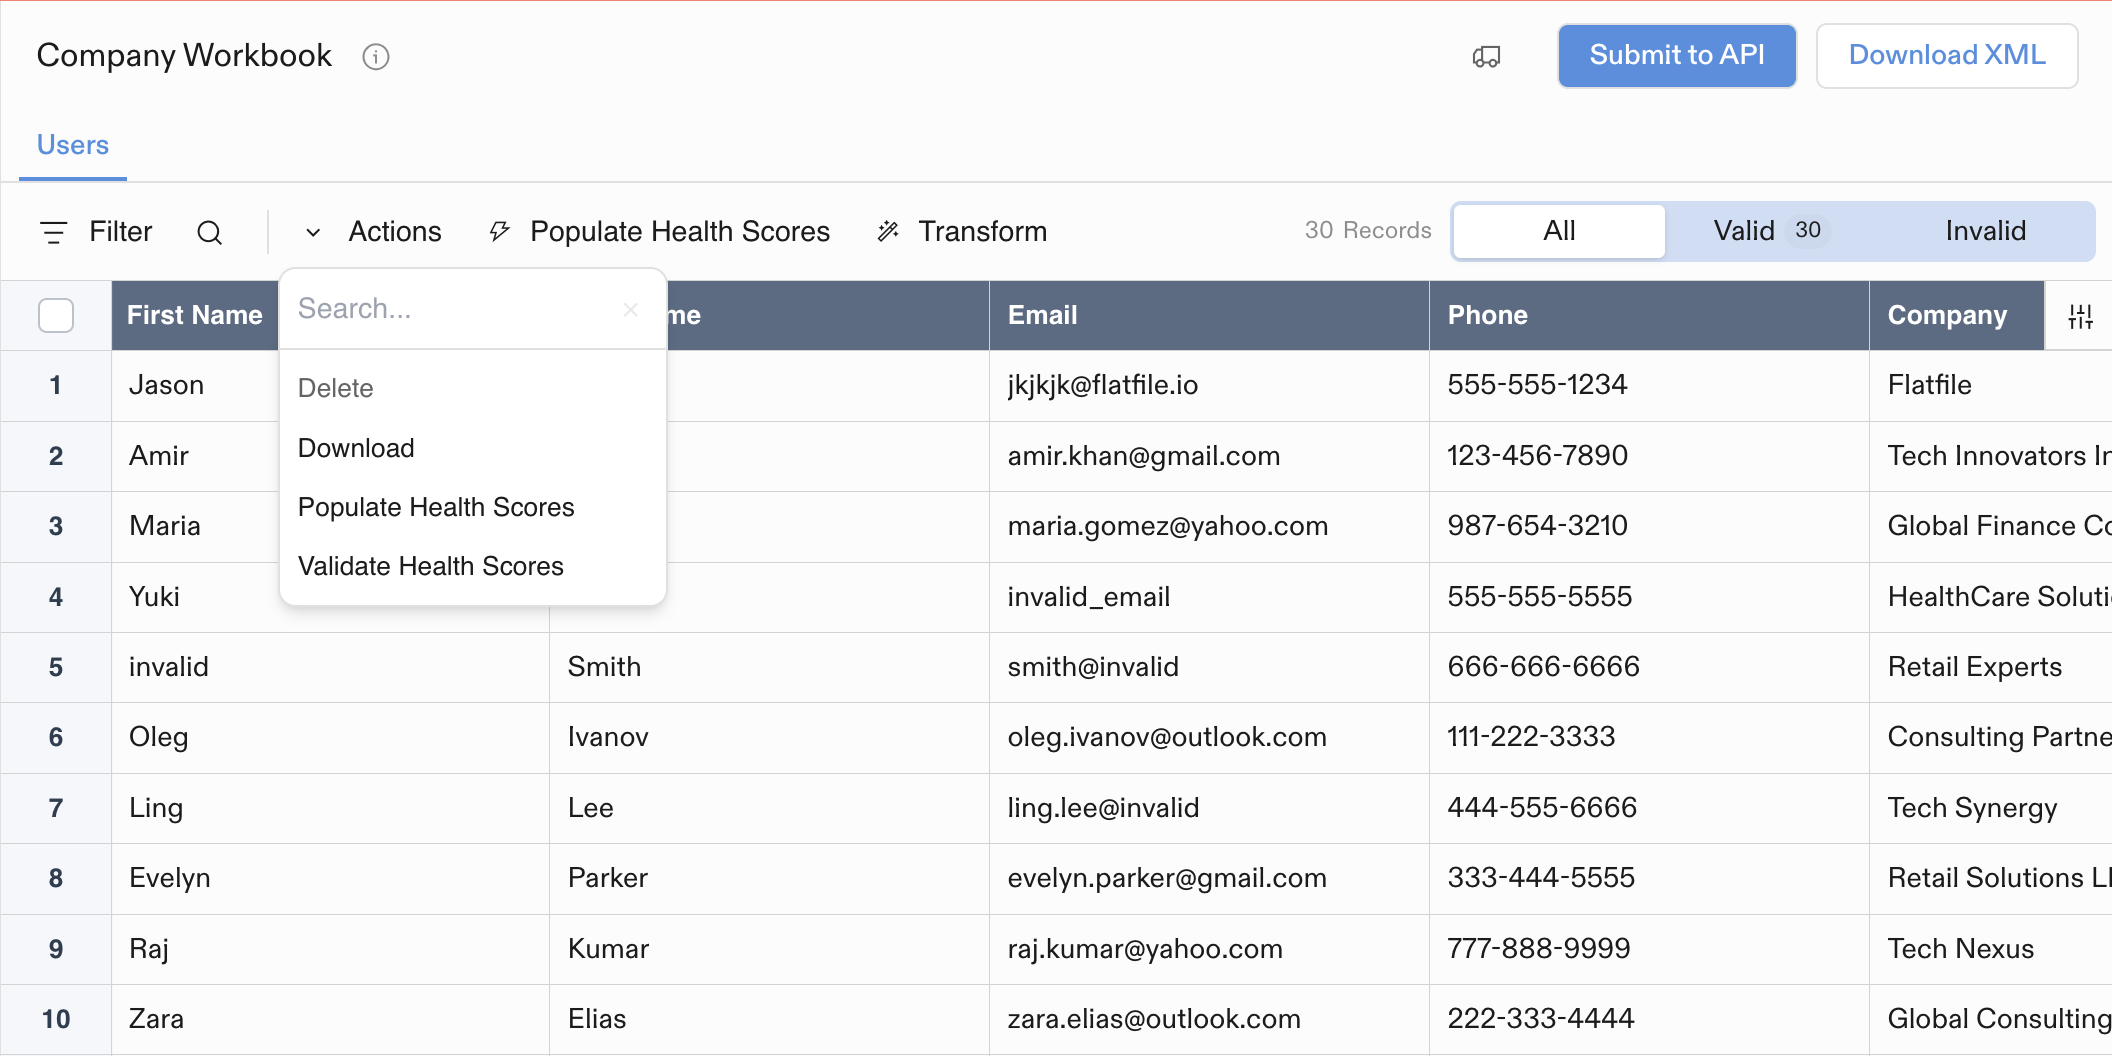The image size is (2112, 1056).
Task: Select Validate Health Scores menu entry
Action: [x=473, y=566]
